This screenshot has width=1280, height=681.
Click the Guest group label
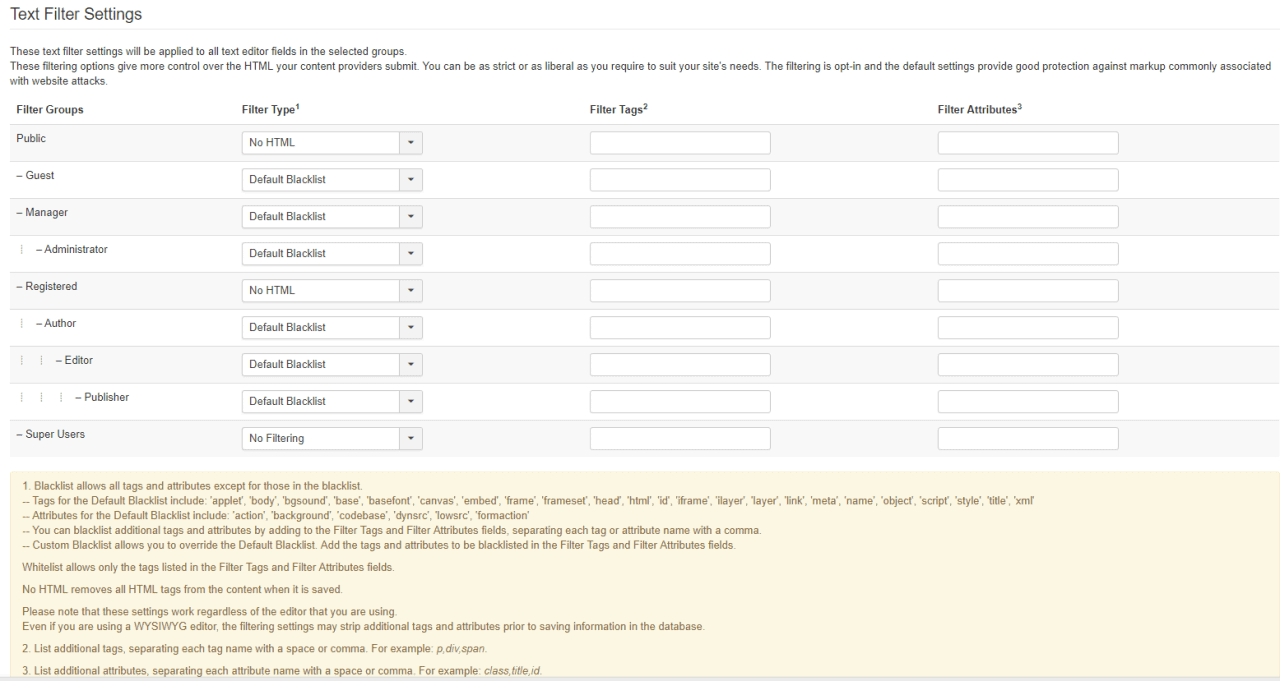click(35, 176)
